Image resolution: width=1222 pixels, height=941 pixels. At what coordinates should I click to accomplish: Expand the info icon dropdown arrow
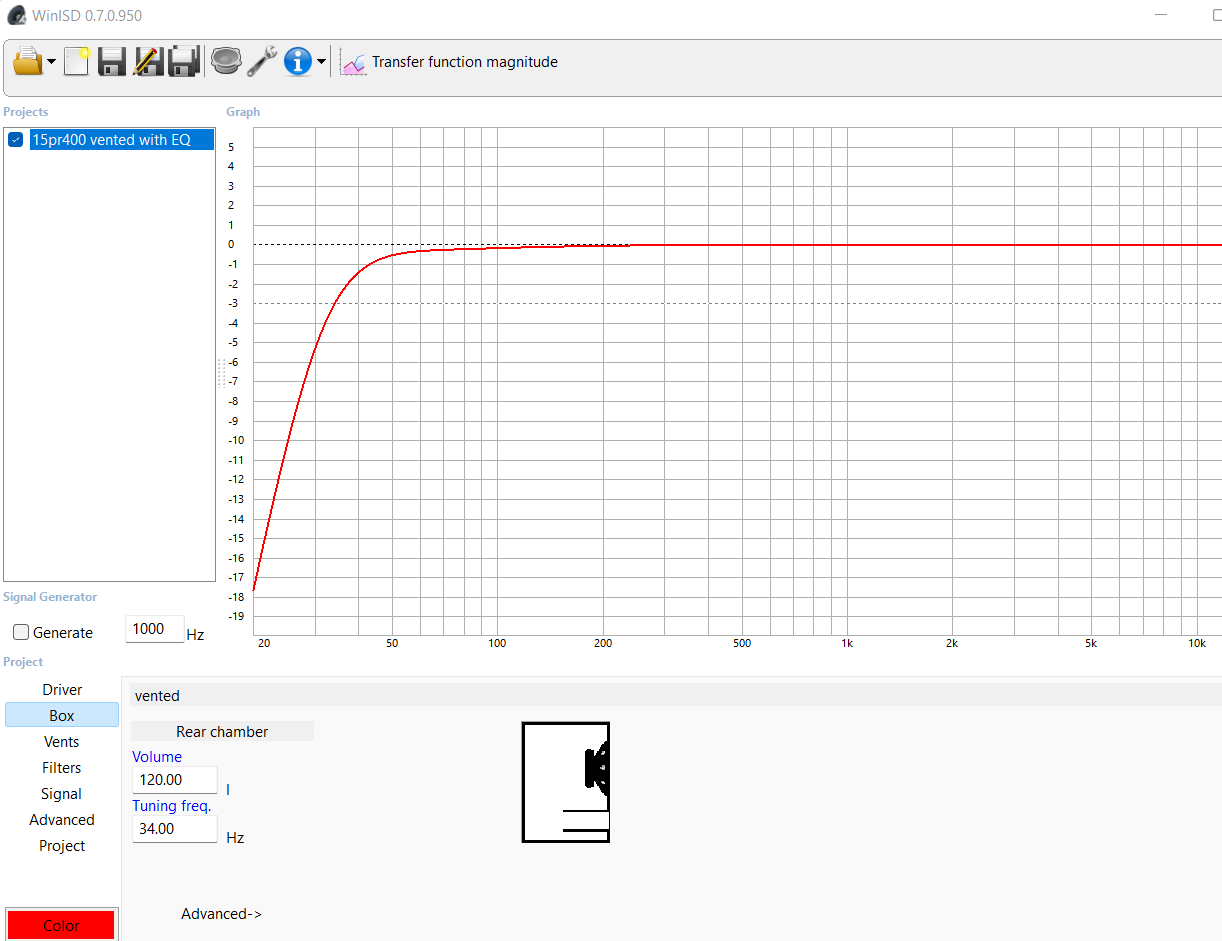(321, 62)
